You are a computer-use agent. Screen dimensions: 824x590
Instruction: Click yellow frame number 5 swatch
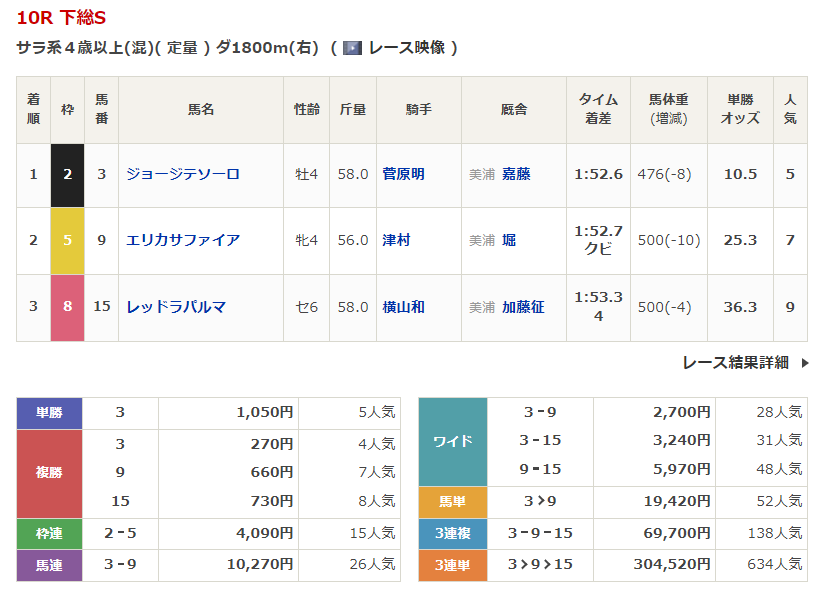pyautogui.click(x=68, y=240)
